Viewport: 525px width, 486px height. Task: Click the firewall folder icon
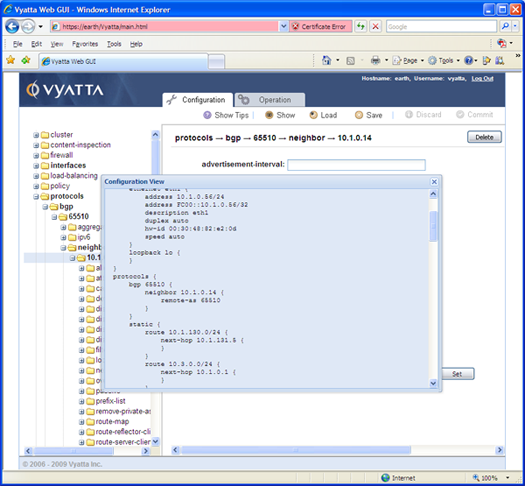[45, 155]
